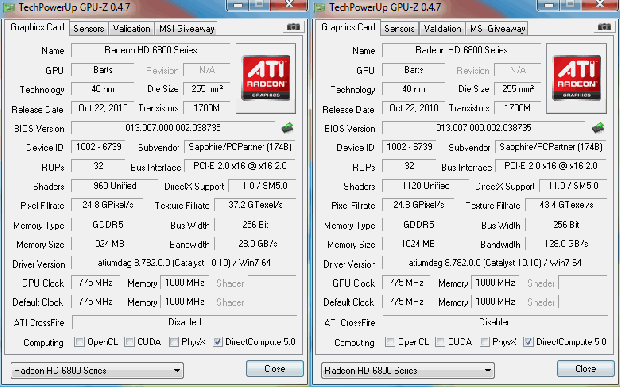Switch to Sensors tab in left window

click(89, 28)
